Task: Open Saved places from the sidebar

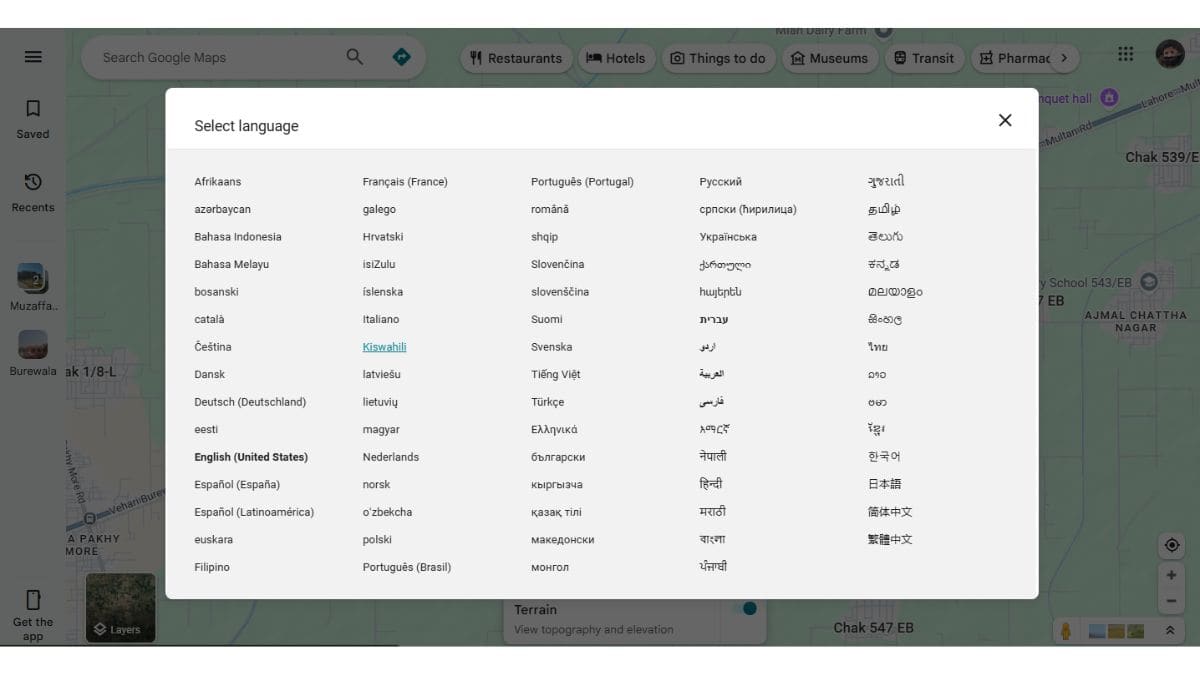Action: pos(33,113)
